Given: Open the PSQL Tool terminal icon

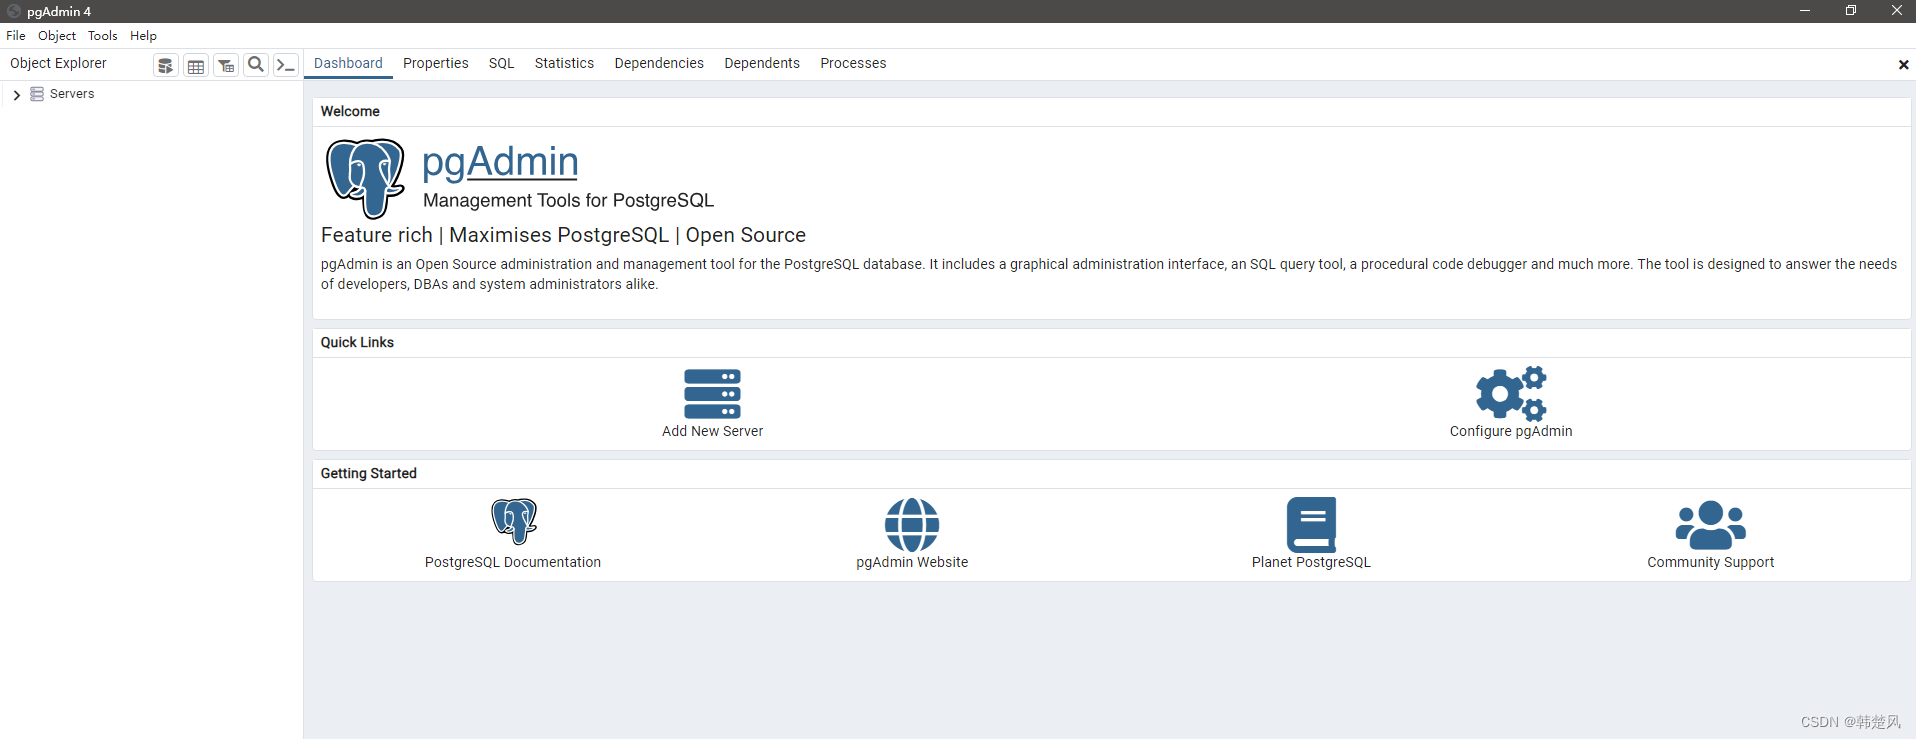Looking at the screenshot, I should pyautogui.click(x=286, y=66).
